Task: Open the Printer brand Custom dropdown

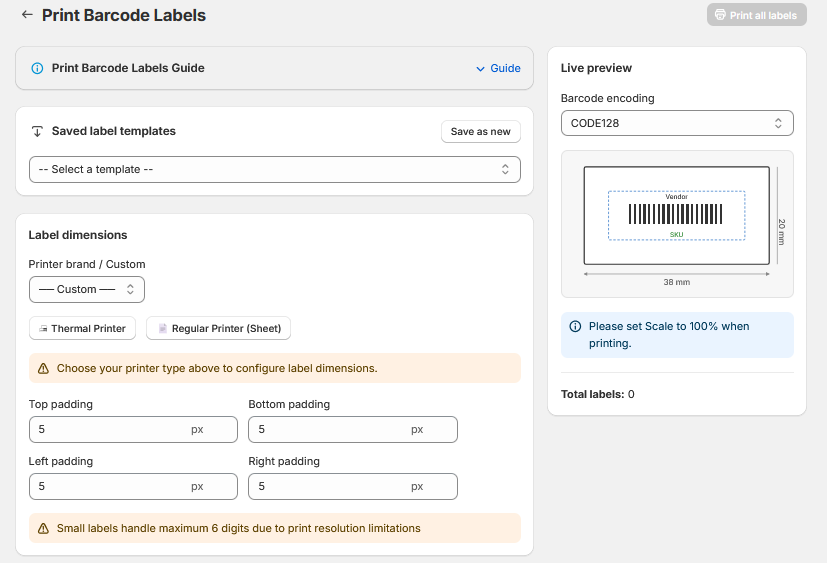Action: point(87,289)
